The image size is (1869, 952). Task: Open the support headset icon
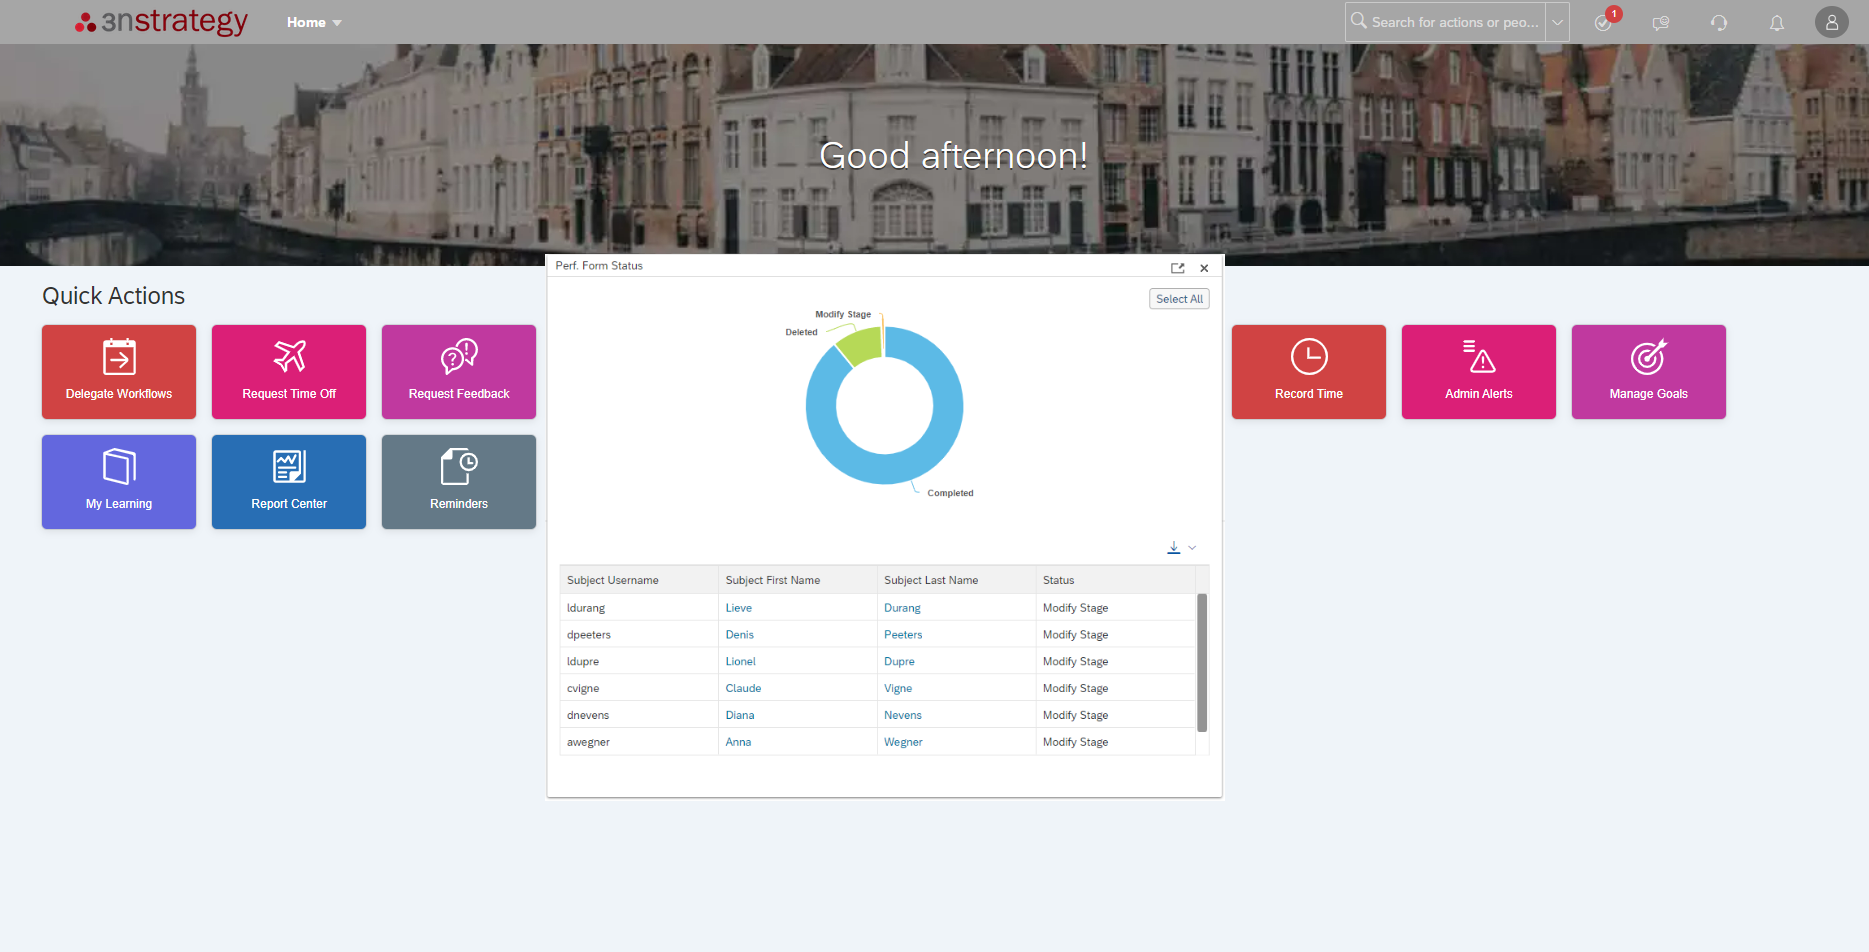pyautogui.click(x=1719, y=22)
